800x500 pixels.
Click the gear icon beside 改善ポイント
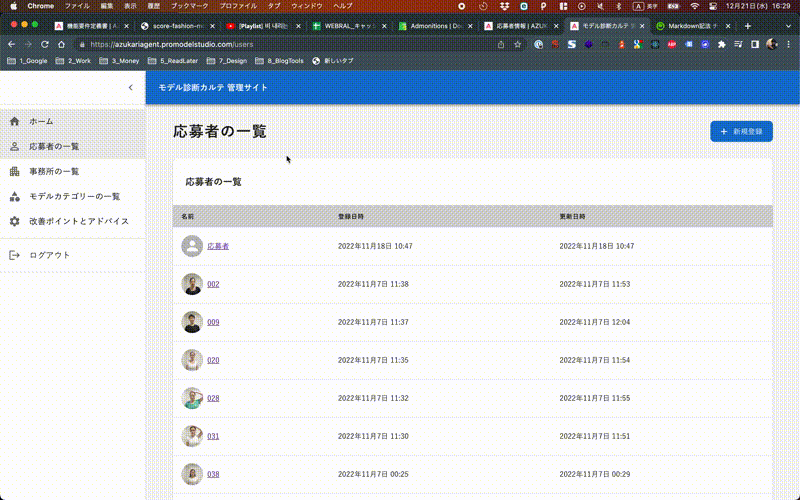pos(14,221)
